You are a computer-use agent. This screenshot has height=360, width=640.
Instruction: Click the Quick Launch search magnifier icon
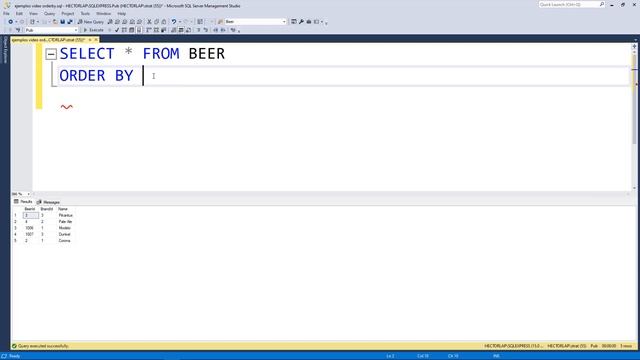pyautogui.click(x=602, y=4)
